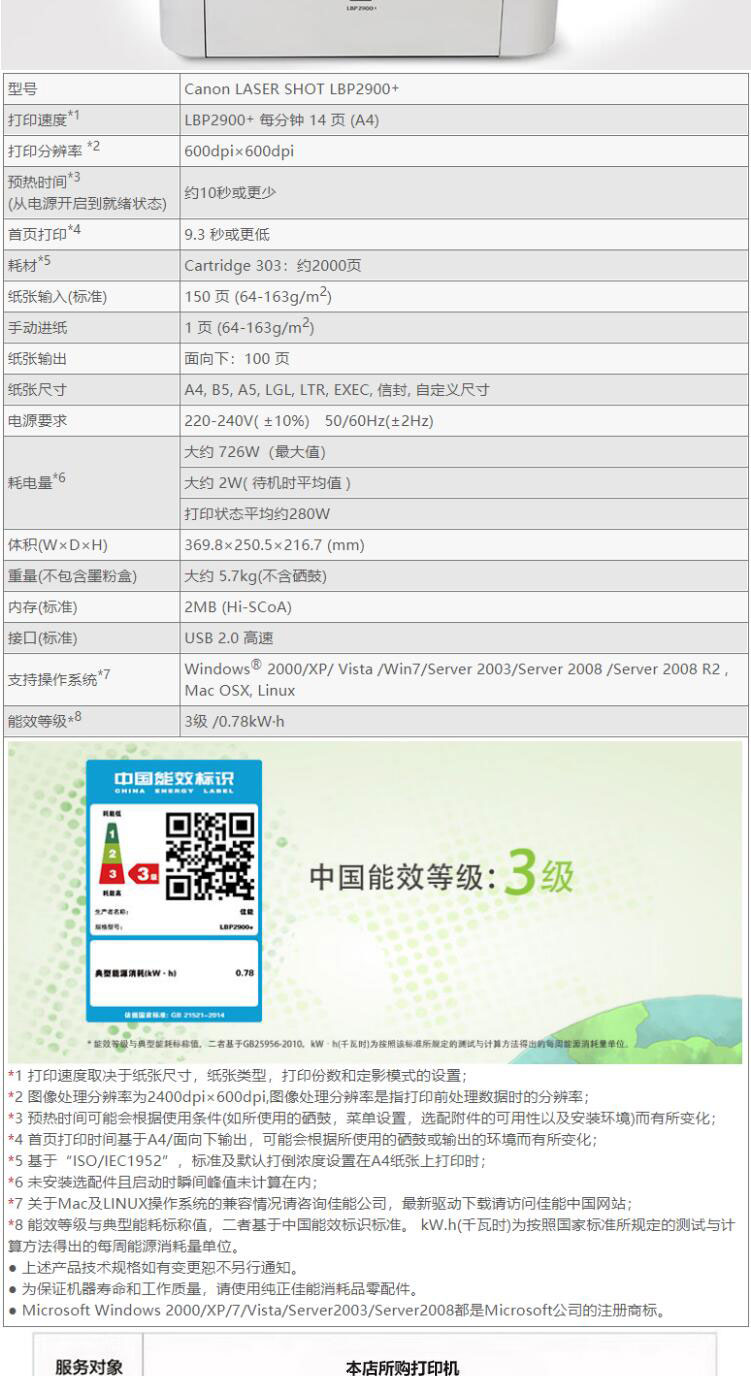This screenshot has width=751, height=1376.
Task: Click '大约 5.7kg(不含硒鼓)' weight value
Action: pyautogui.click(x=256, y=576)
